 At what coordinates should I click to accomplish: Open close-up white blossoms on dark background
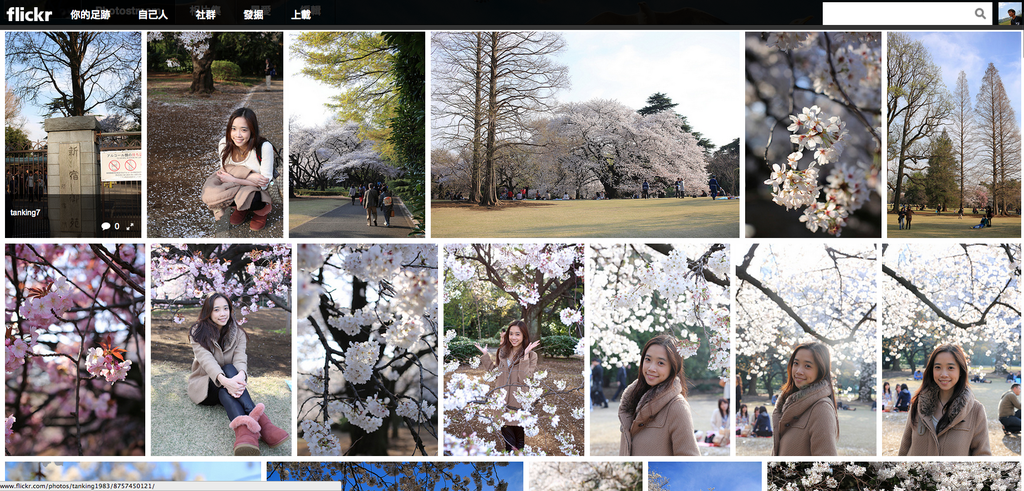coord(813,135)
